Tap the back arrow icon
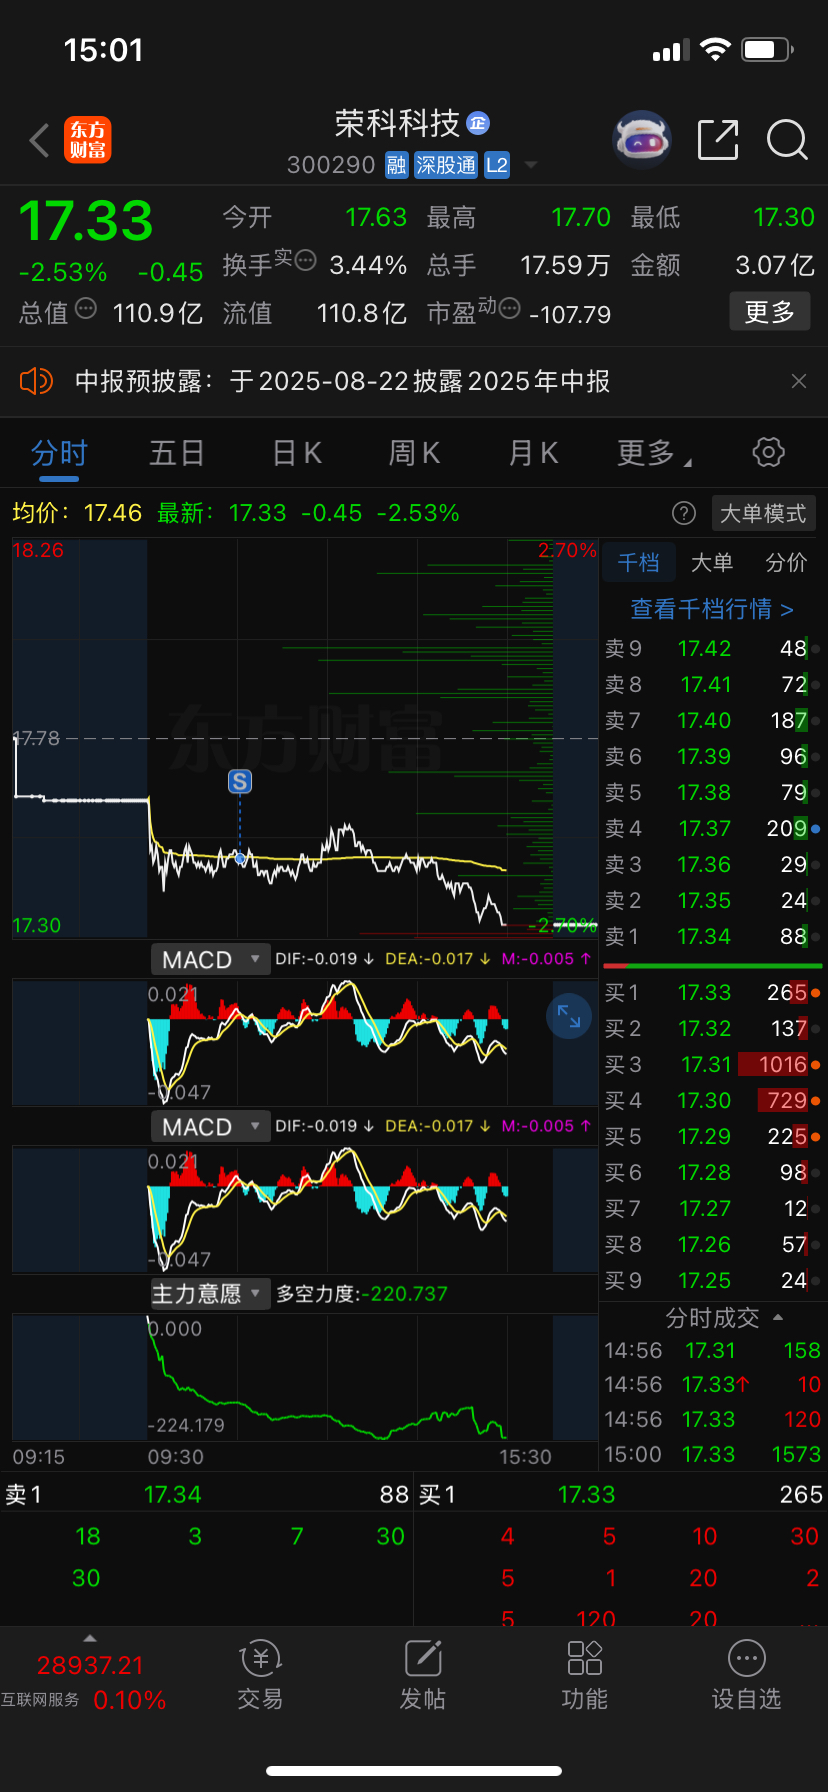This screenshot has width=828, height=1792. (x=39, y=141)
